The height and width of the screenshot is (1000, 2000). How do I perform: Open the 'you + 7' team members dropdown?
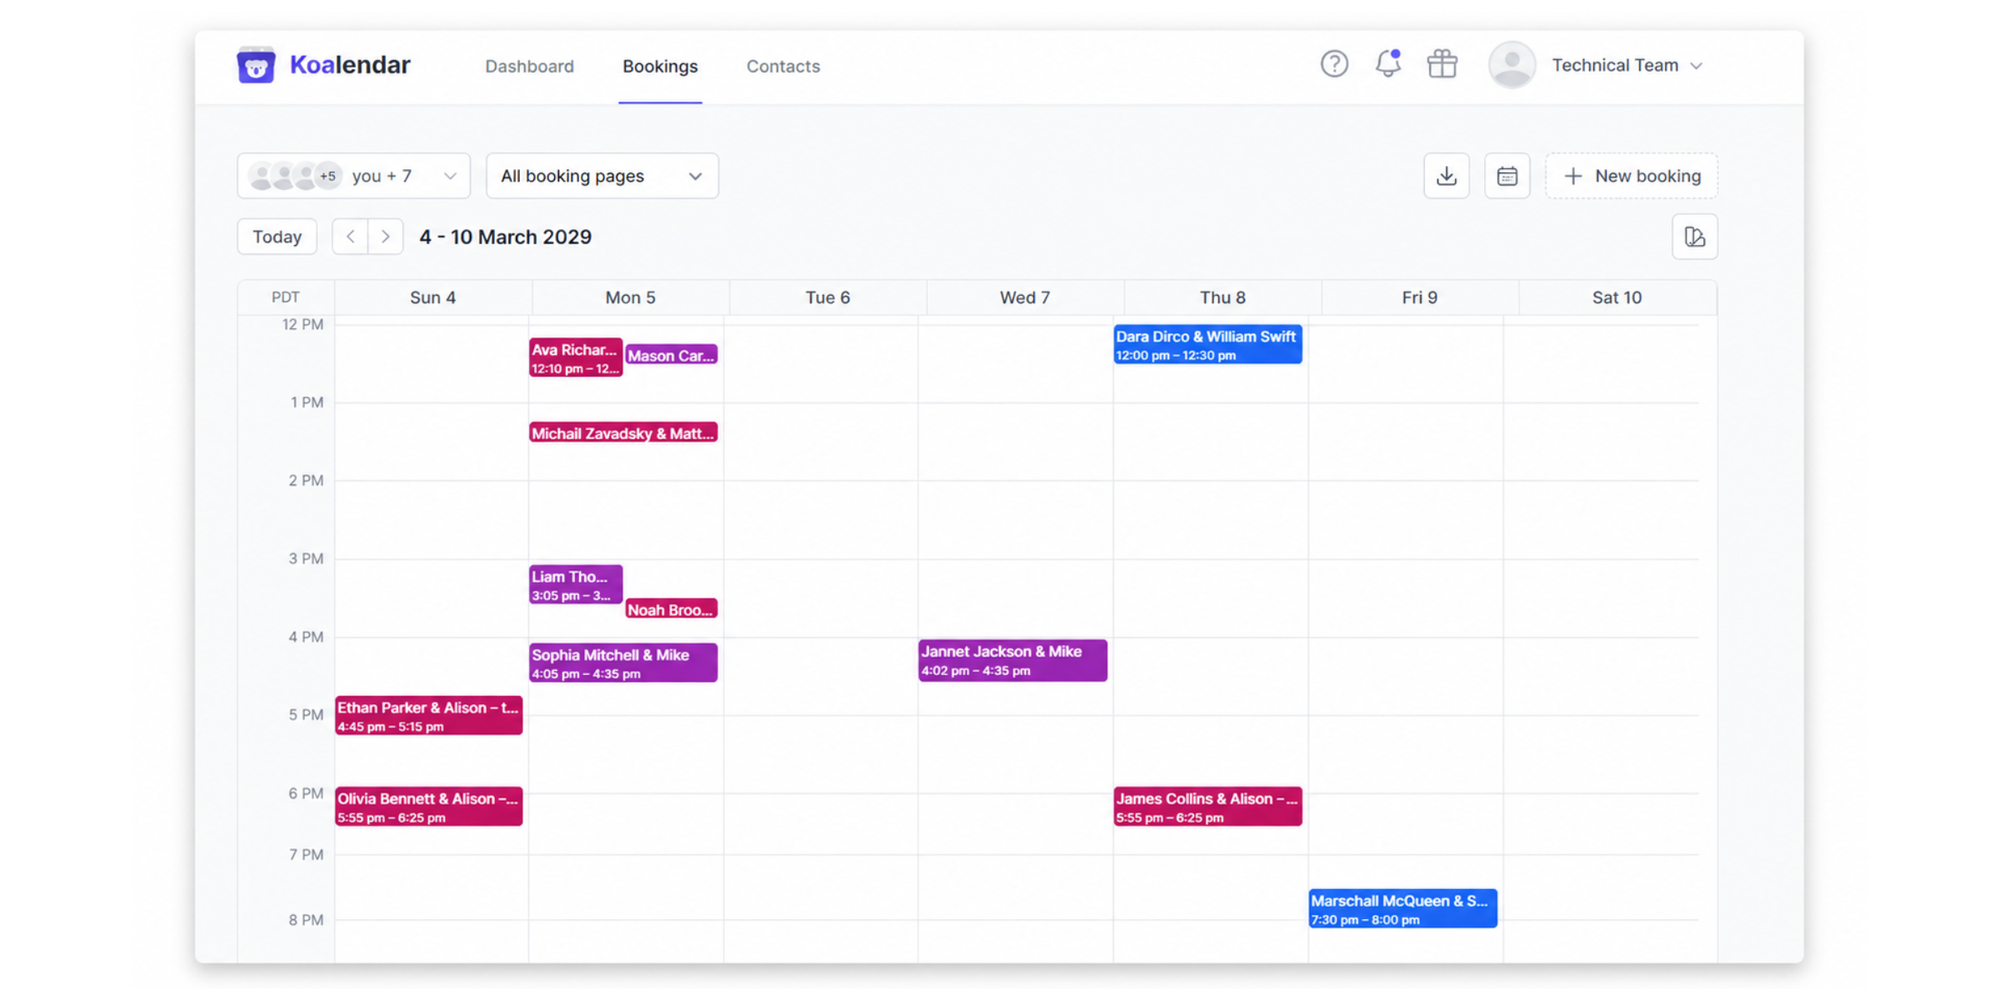[x=353, y=176]
